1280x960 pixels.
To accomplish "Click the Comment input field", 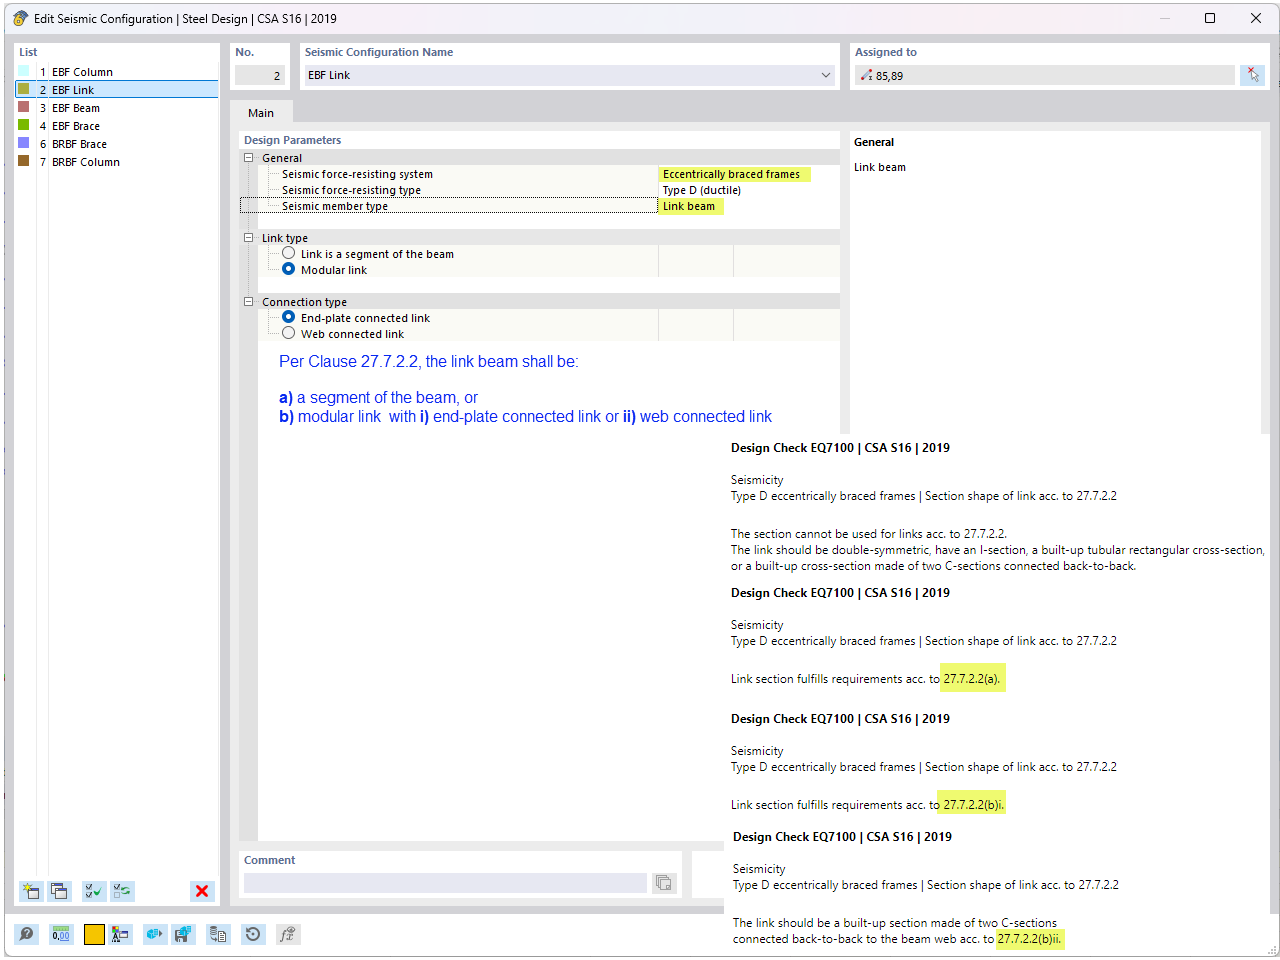I will point(445,883).
